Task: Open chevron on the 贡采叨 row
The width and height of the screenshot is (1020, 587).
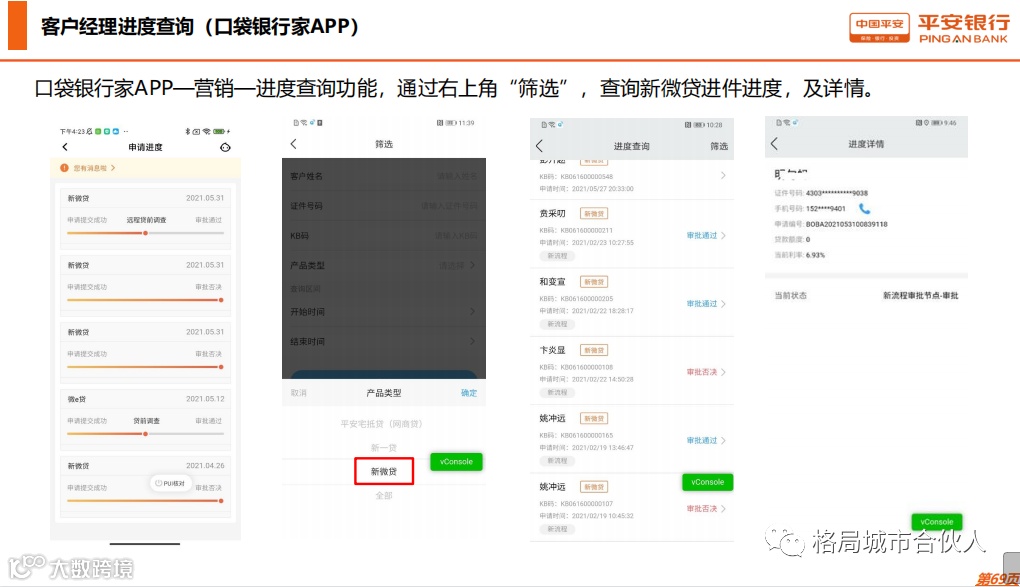Action: (723, 236)
